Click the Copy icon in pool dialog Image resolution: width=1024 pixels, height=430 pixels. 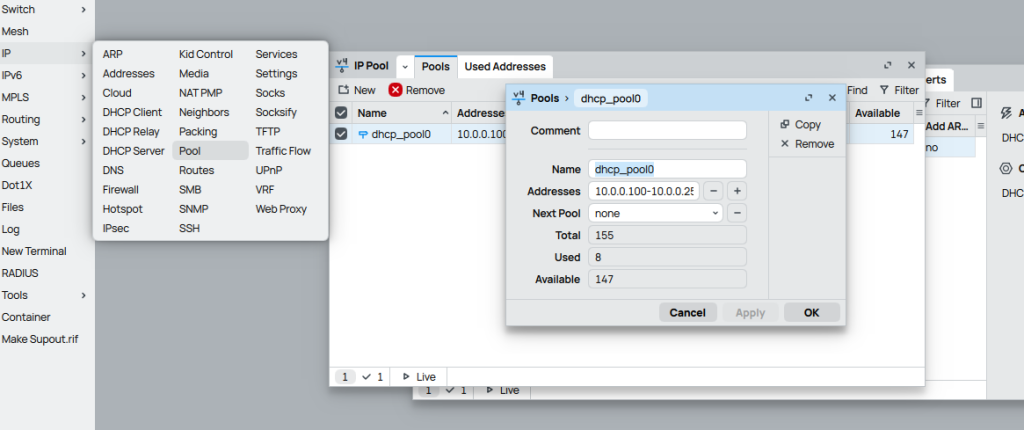pos(784,125)
